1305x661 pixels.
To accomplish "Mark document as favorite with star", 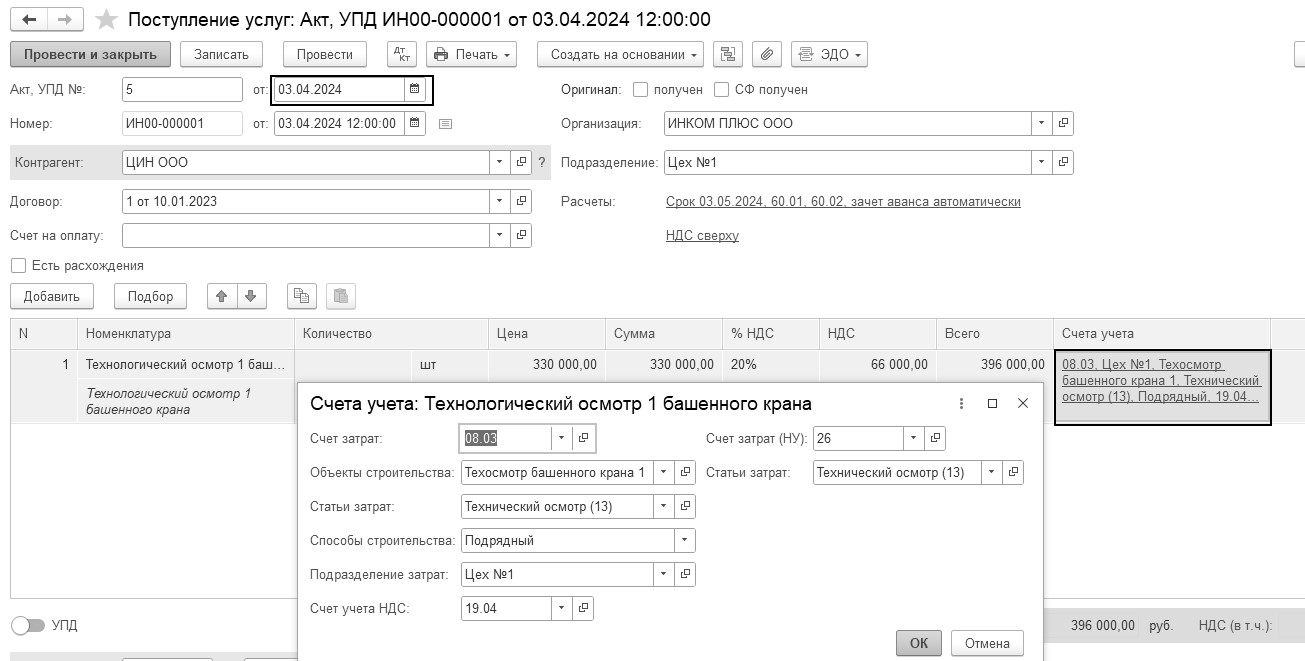I will 106,20.
